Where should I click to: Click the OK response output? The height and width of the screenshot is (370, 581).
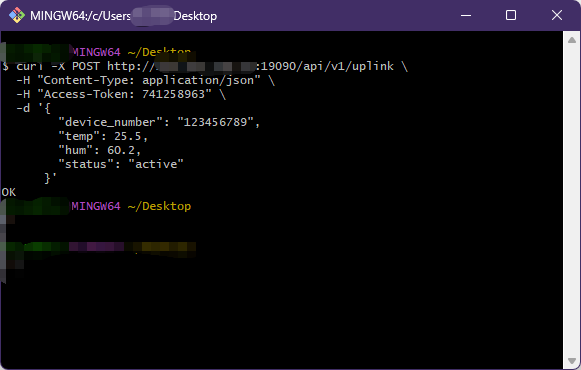point(9,192)
